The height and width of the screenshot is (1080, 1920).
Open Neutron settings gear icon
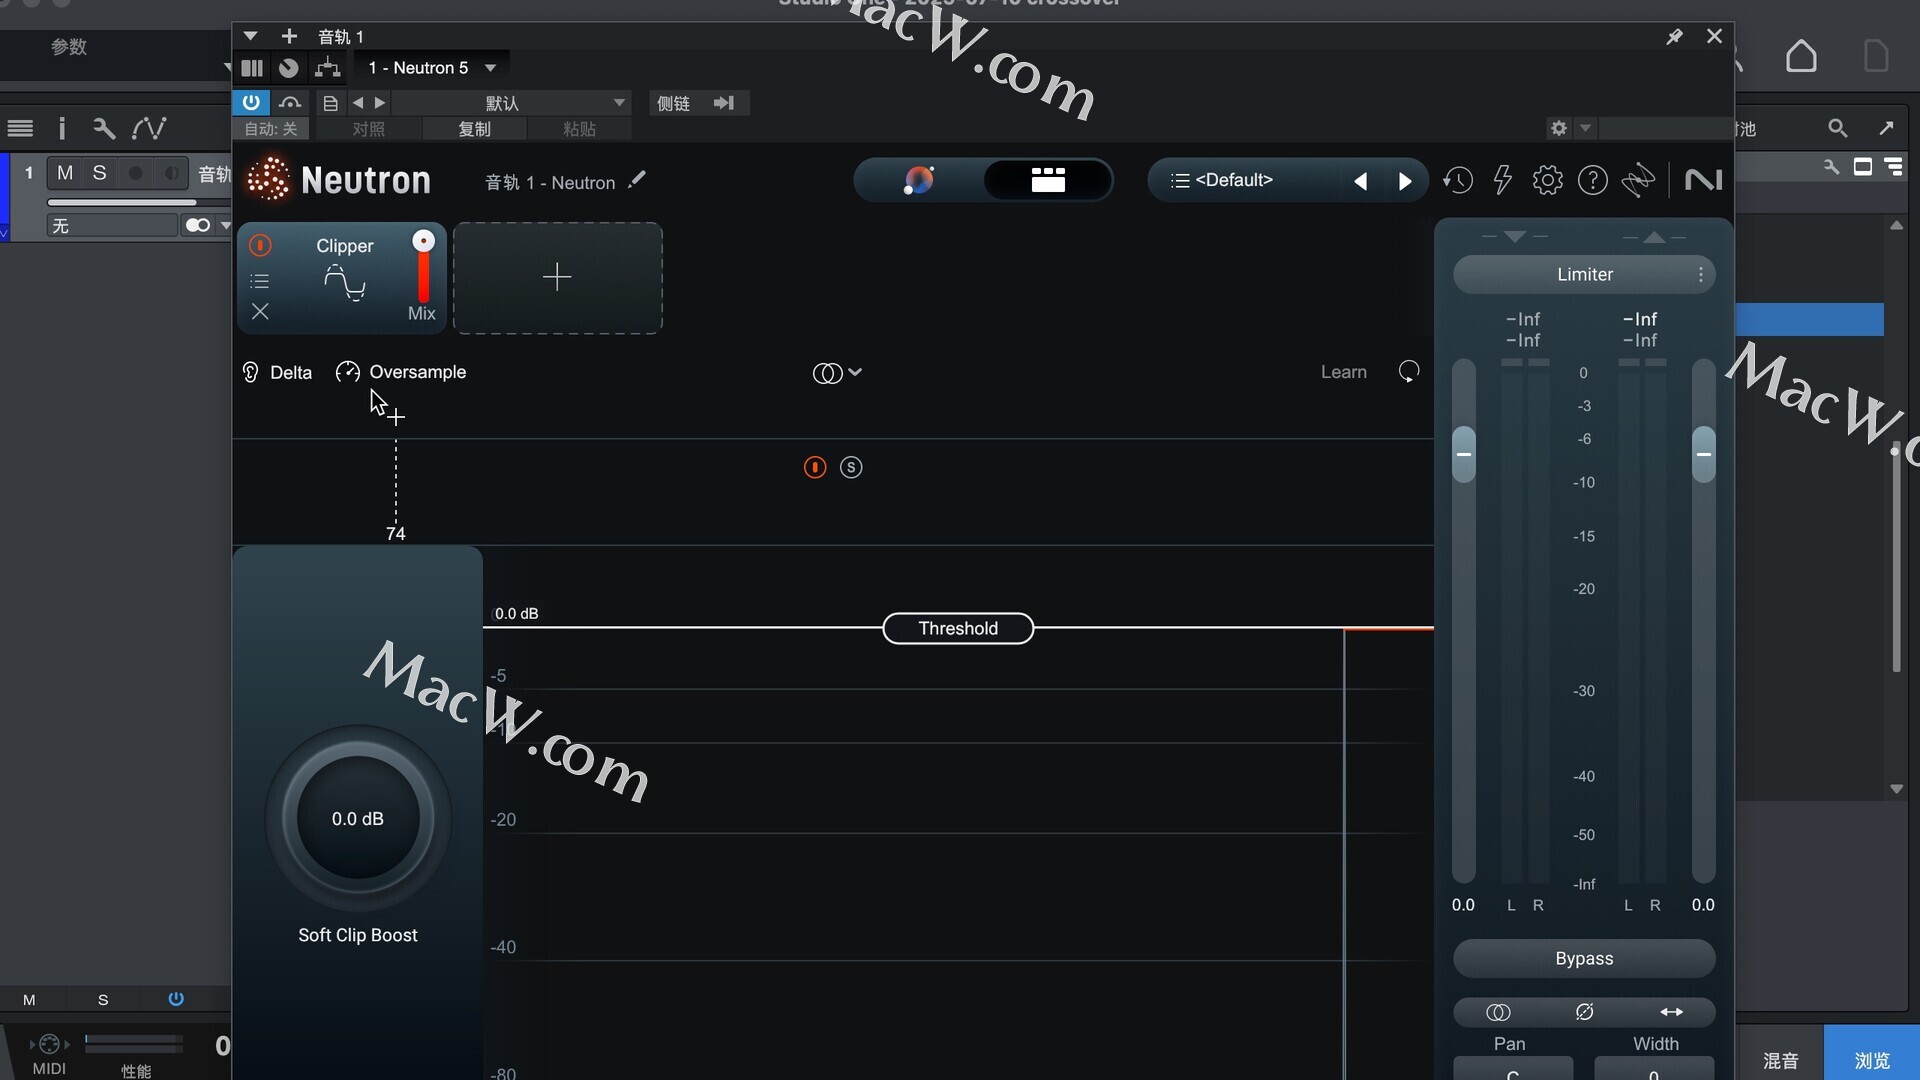pos(1547,180)
